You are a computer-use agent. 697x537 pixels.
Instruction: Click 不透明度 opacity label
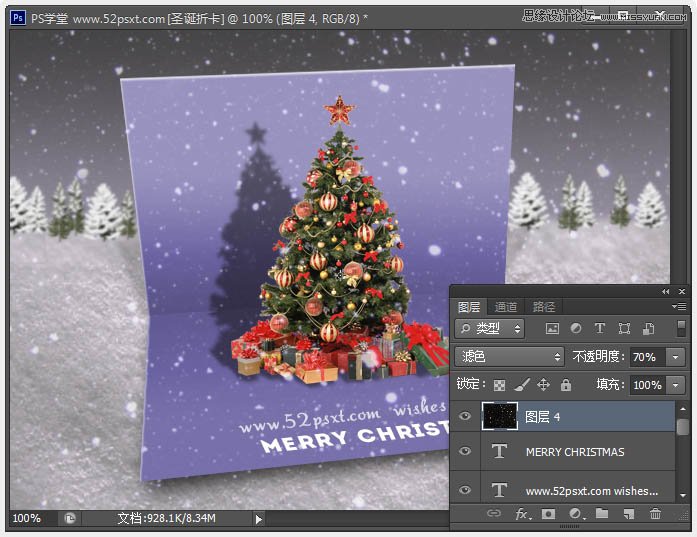point(599,357)
